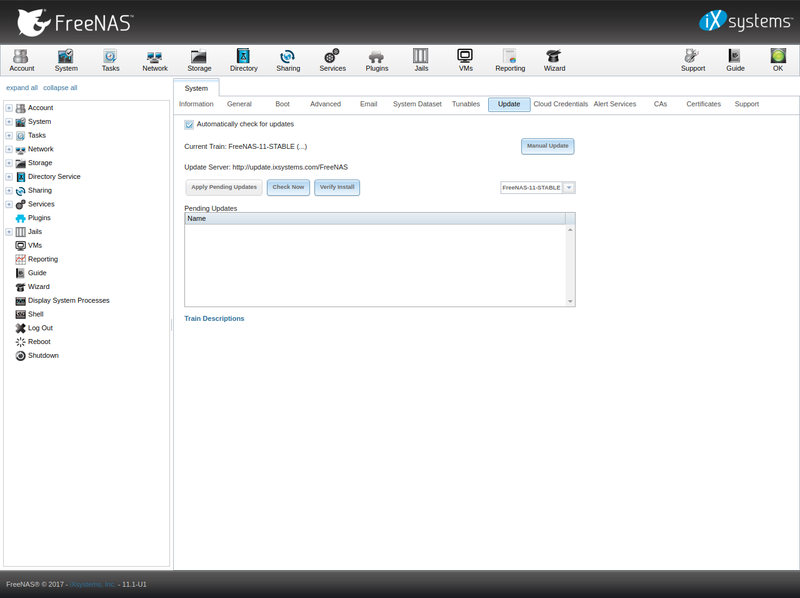Launch the Wizard from the top toolbar

pyautogui.click(x=554, y=60)
